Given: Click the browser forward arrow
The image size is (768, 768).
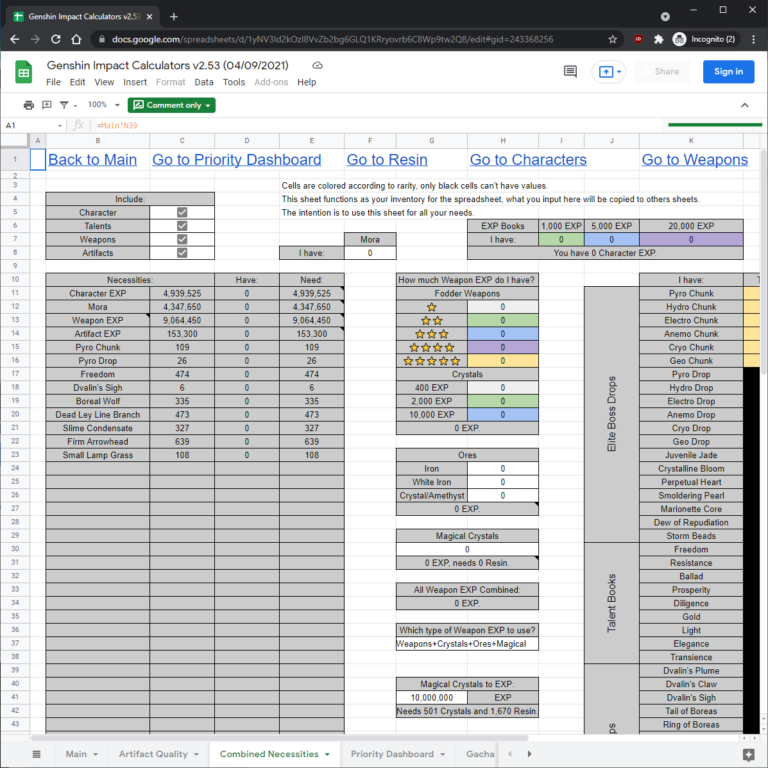Looking at the screenshot, I should (x=35, y=39).
